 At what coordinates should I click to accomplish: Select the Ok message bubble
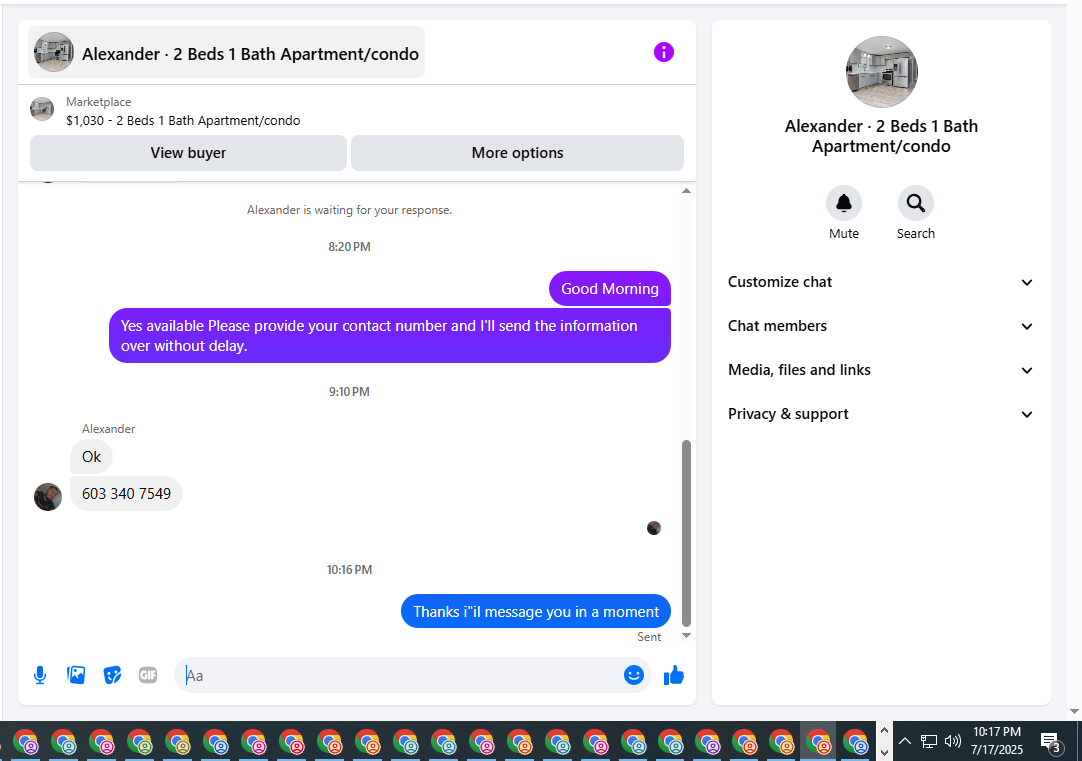[x=91, y=457]
